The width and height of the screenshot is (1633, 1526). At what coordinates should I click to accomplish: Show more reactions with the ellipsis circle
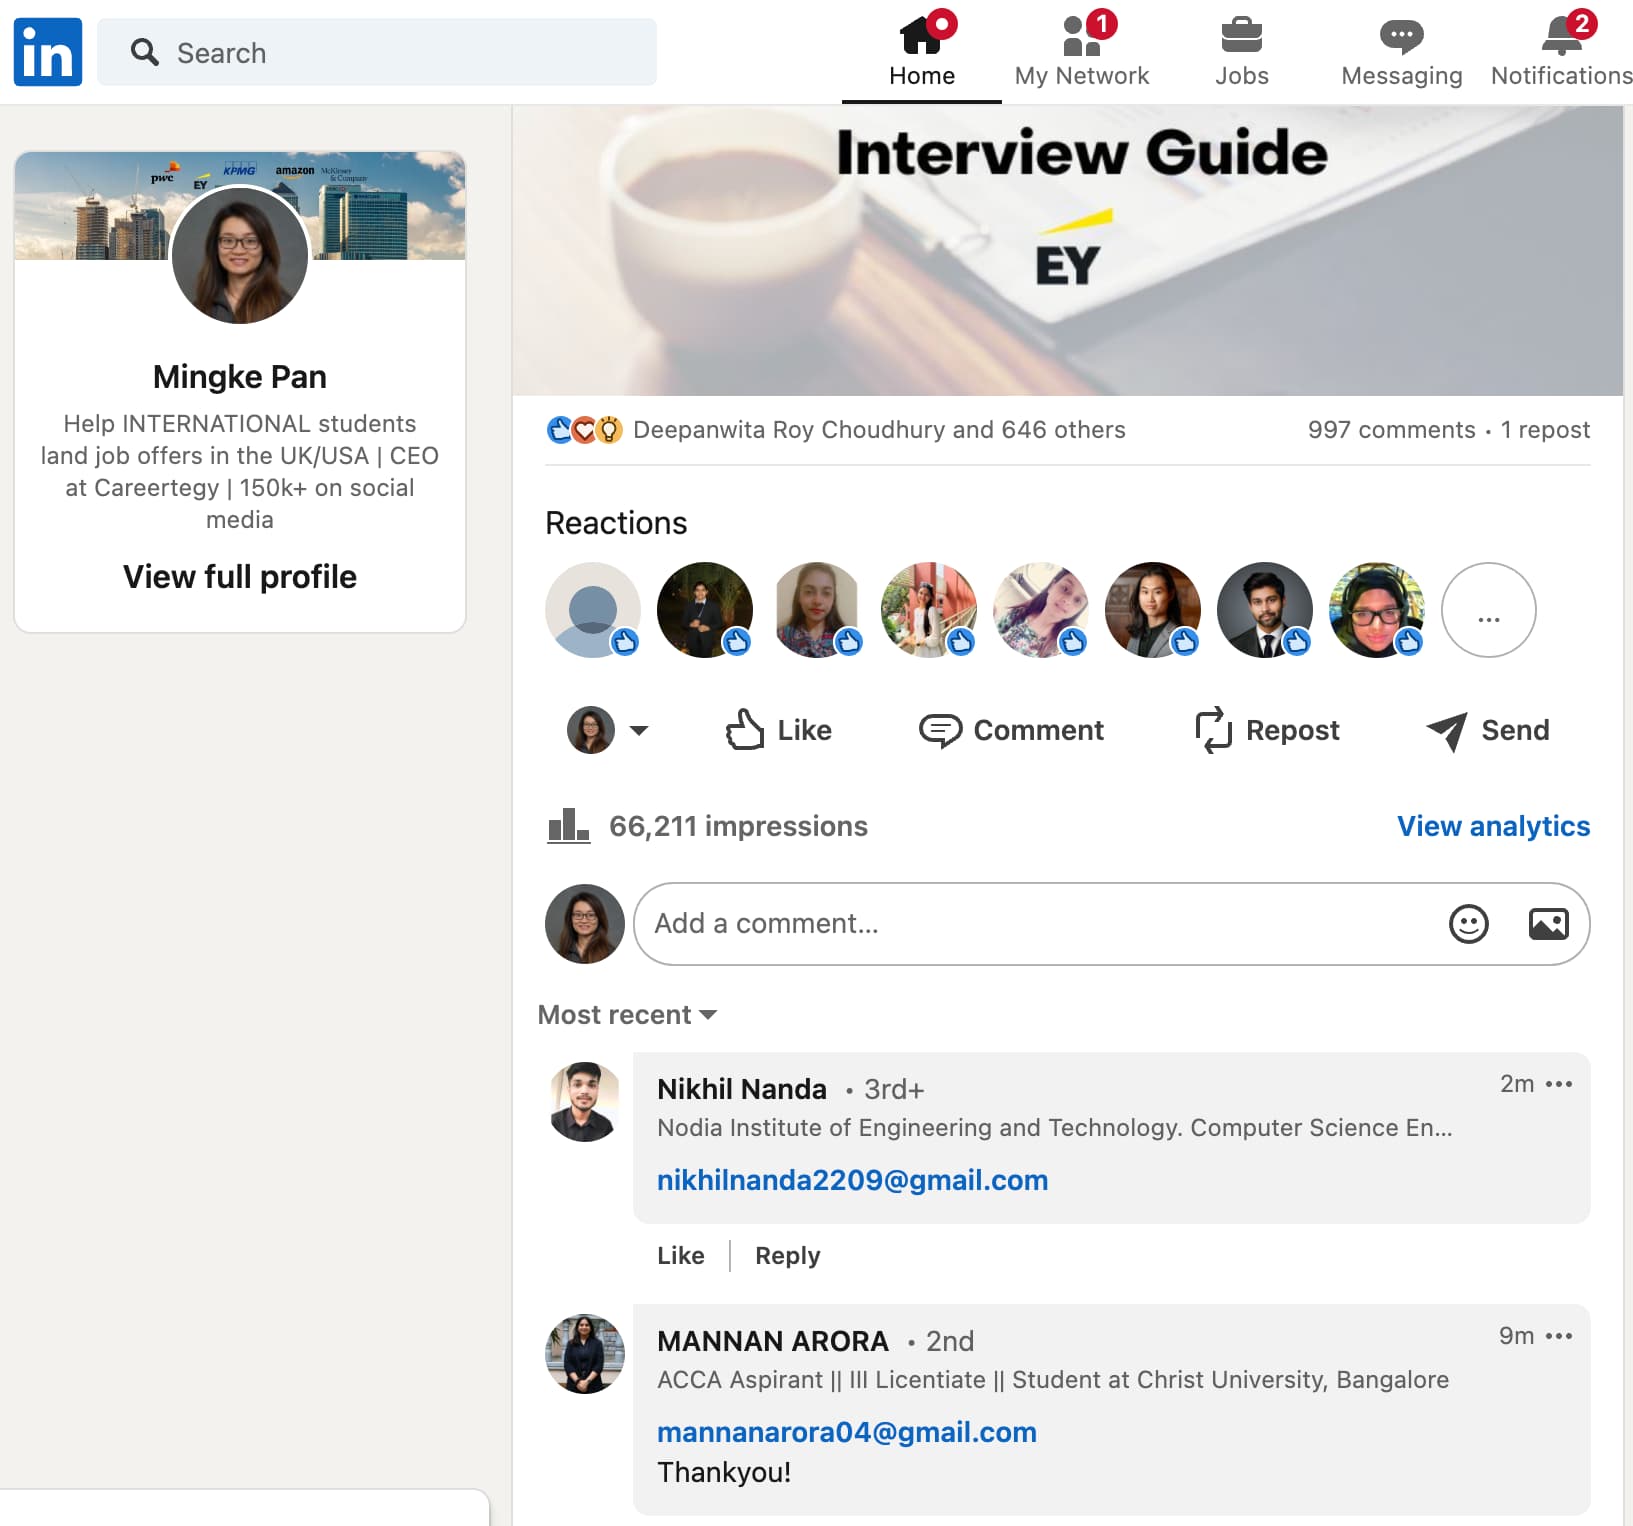click(x=1489, y=610)
